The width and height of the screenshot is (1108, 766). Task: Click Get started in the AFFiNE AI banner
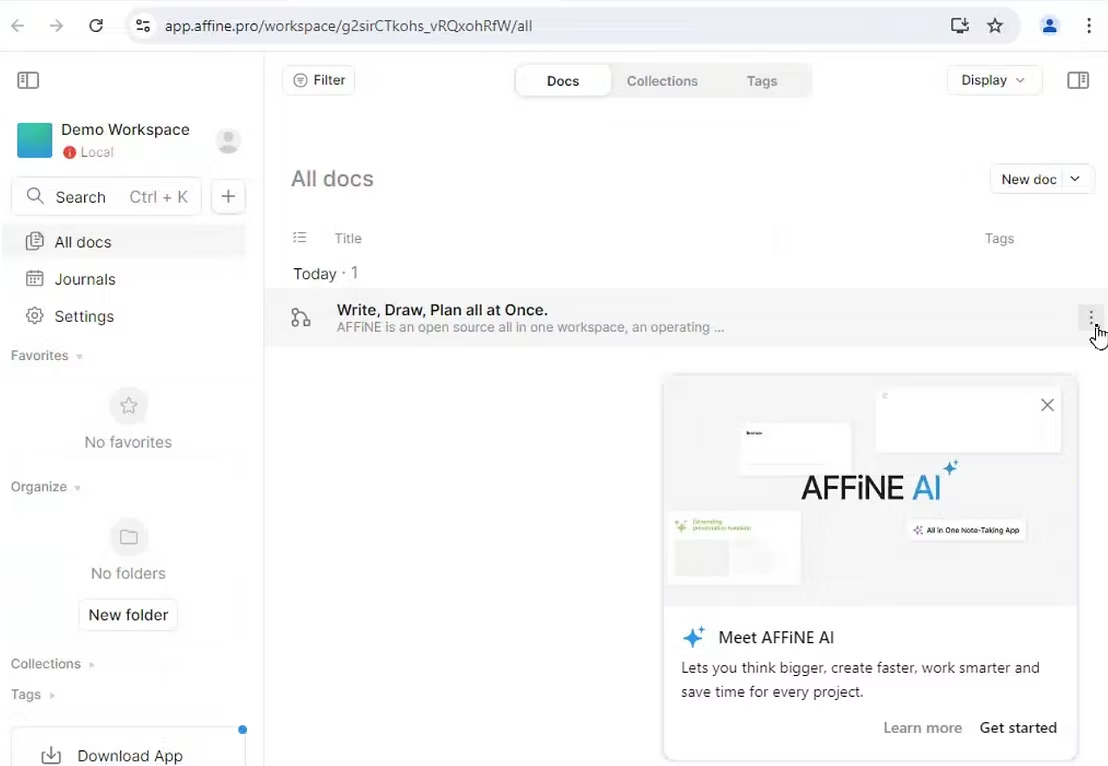pyautogui.click(x=1018, y=727)
